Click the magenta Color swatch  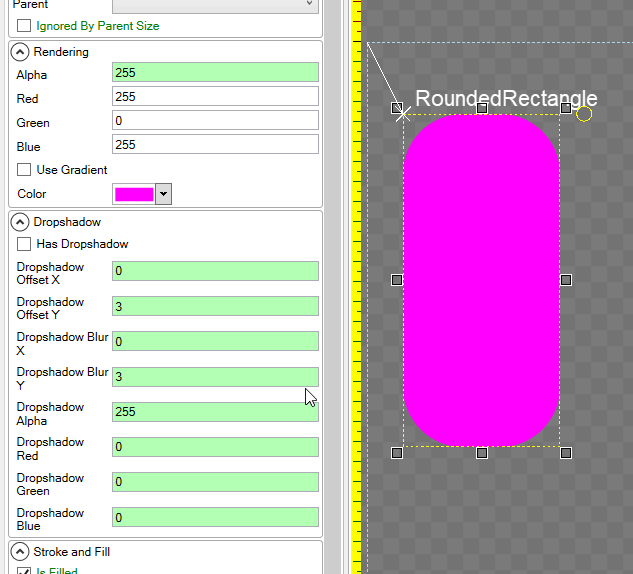(x=134, y=194)
